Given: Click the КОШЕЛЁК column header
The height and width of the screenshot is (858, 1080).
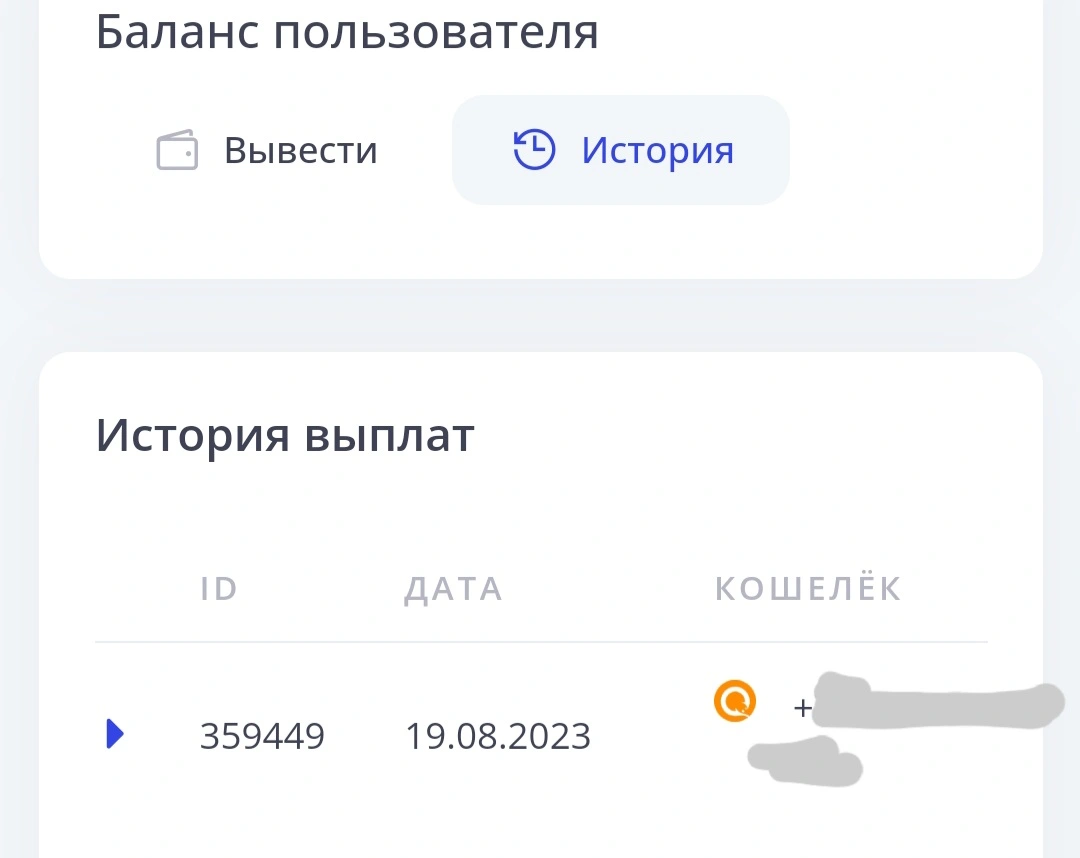Looking at the screenshot, I should point(808,587).
